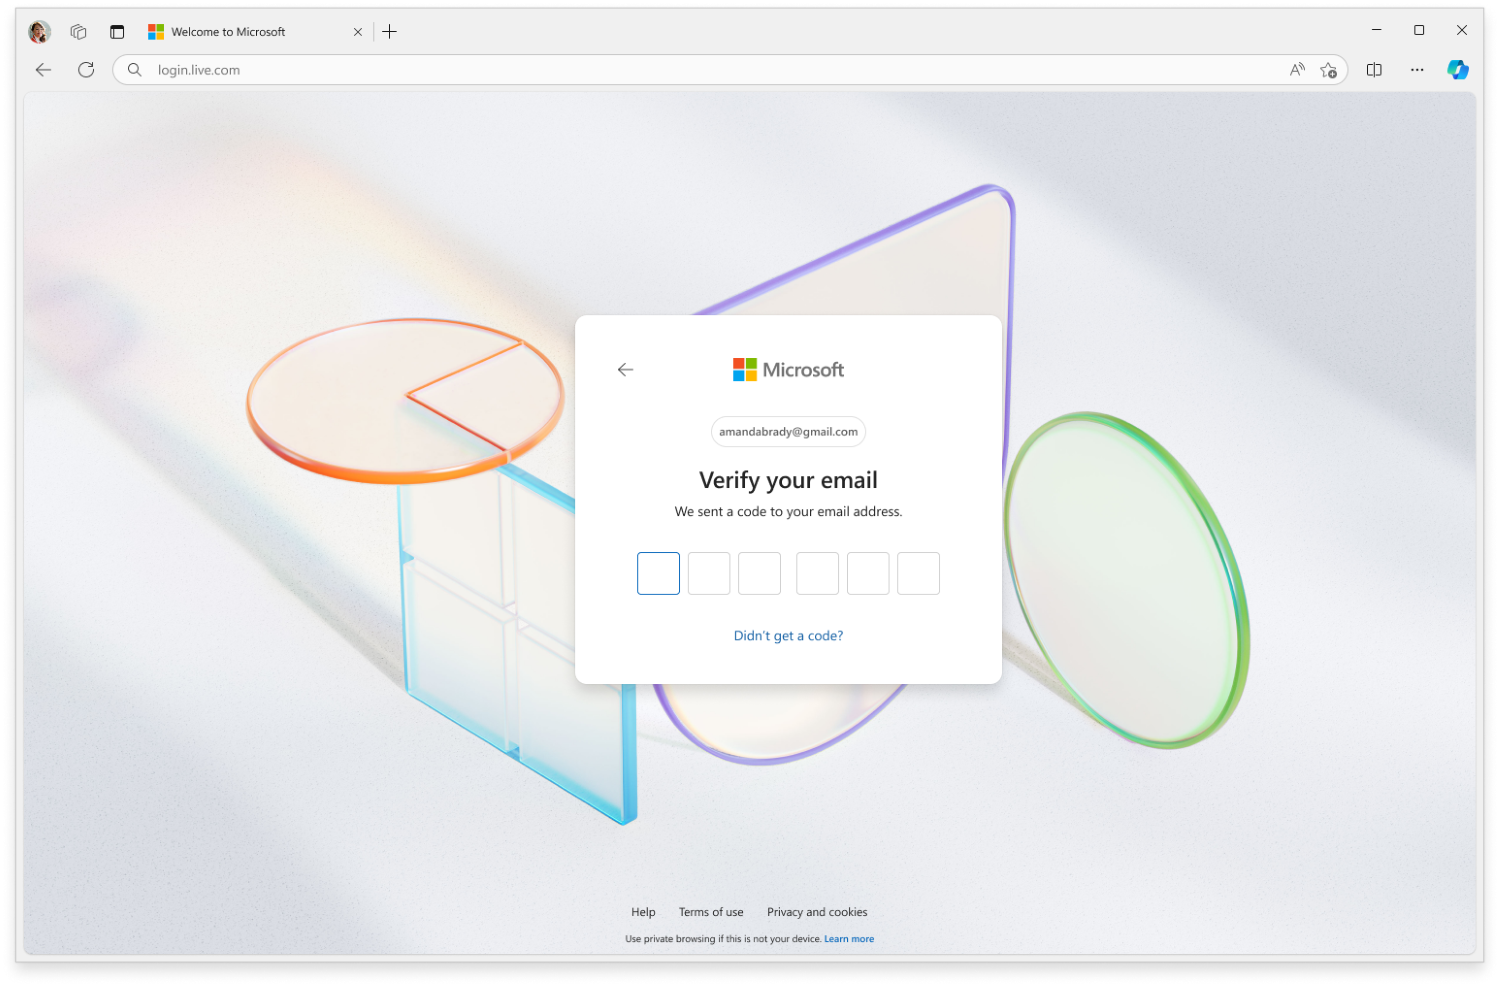Click the "Didn't get a code?" link
This screenshot has width=1500, height=986.
pyautogui.click(x=788, y=636)
